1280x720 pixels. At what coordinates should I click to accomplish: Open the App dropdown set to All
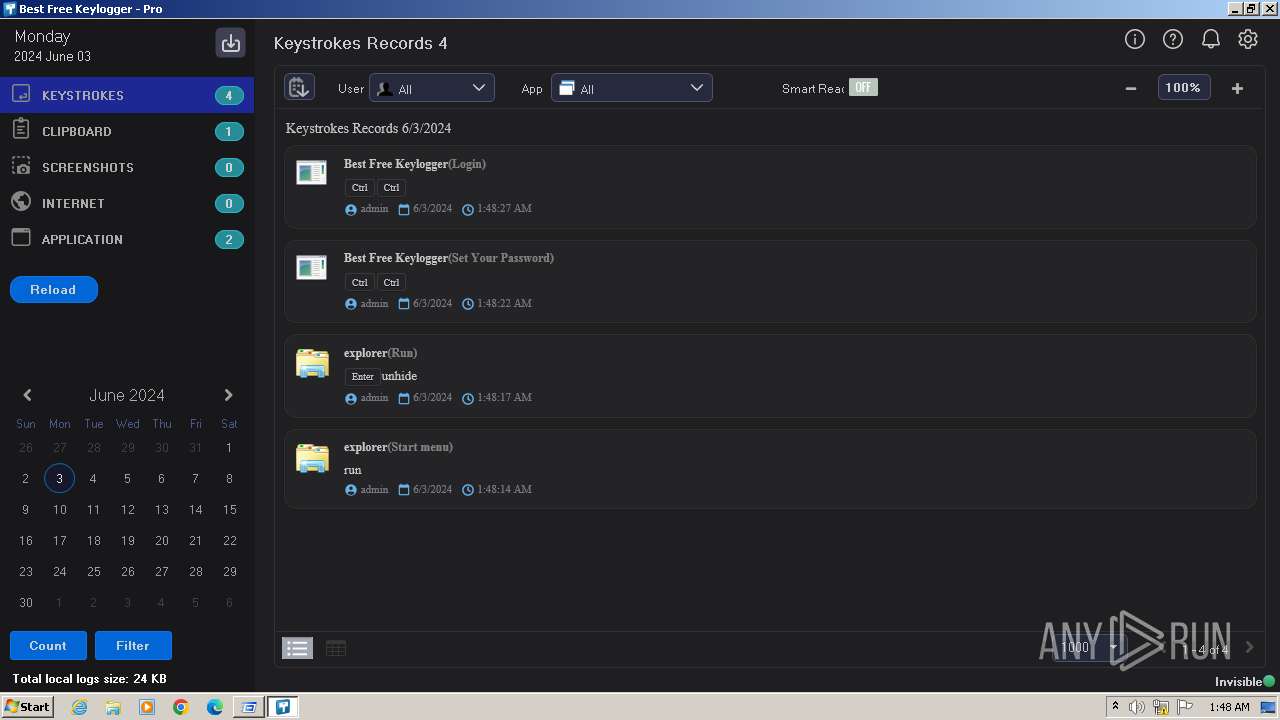(x=631, y=88)
